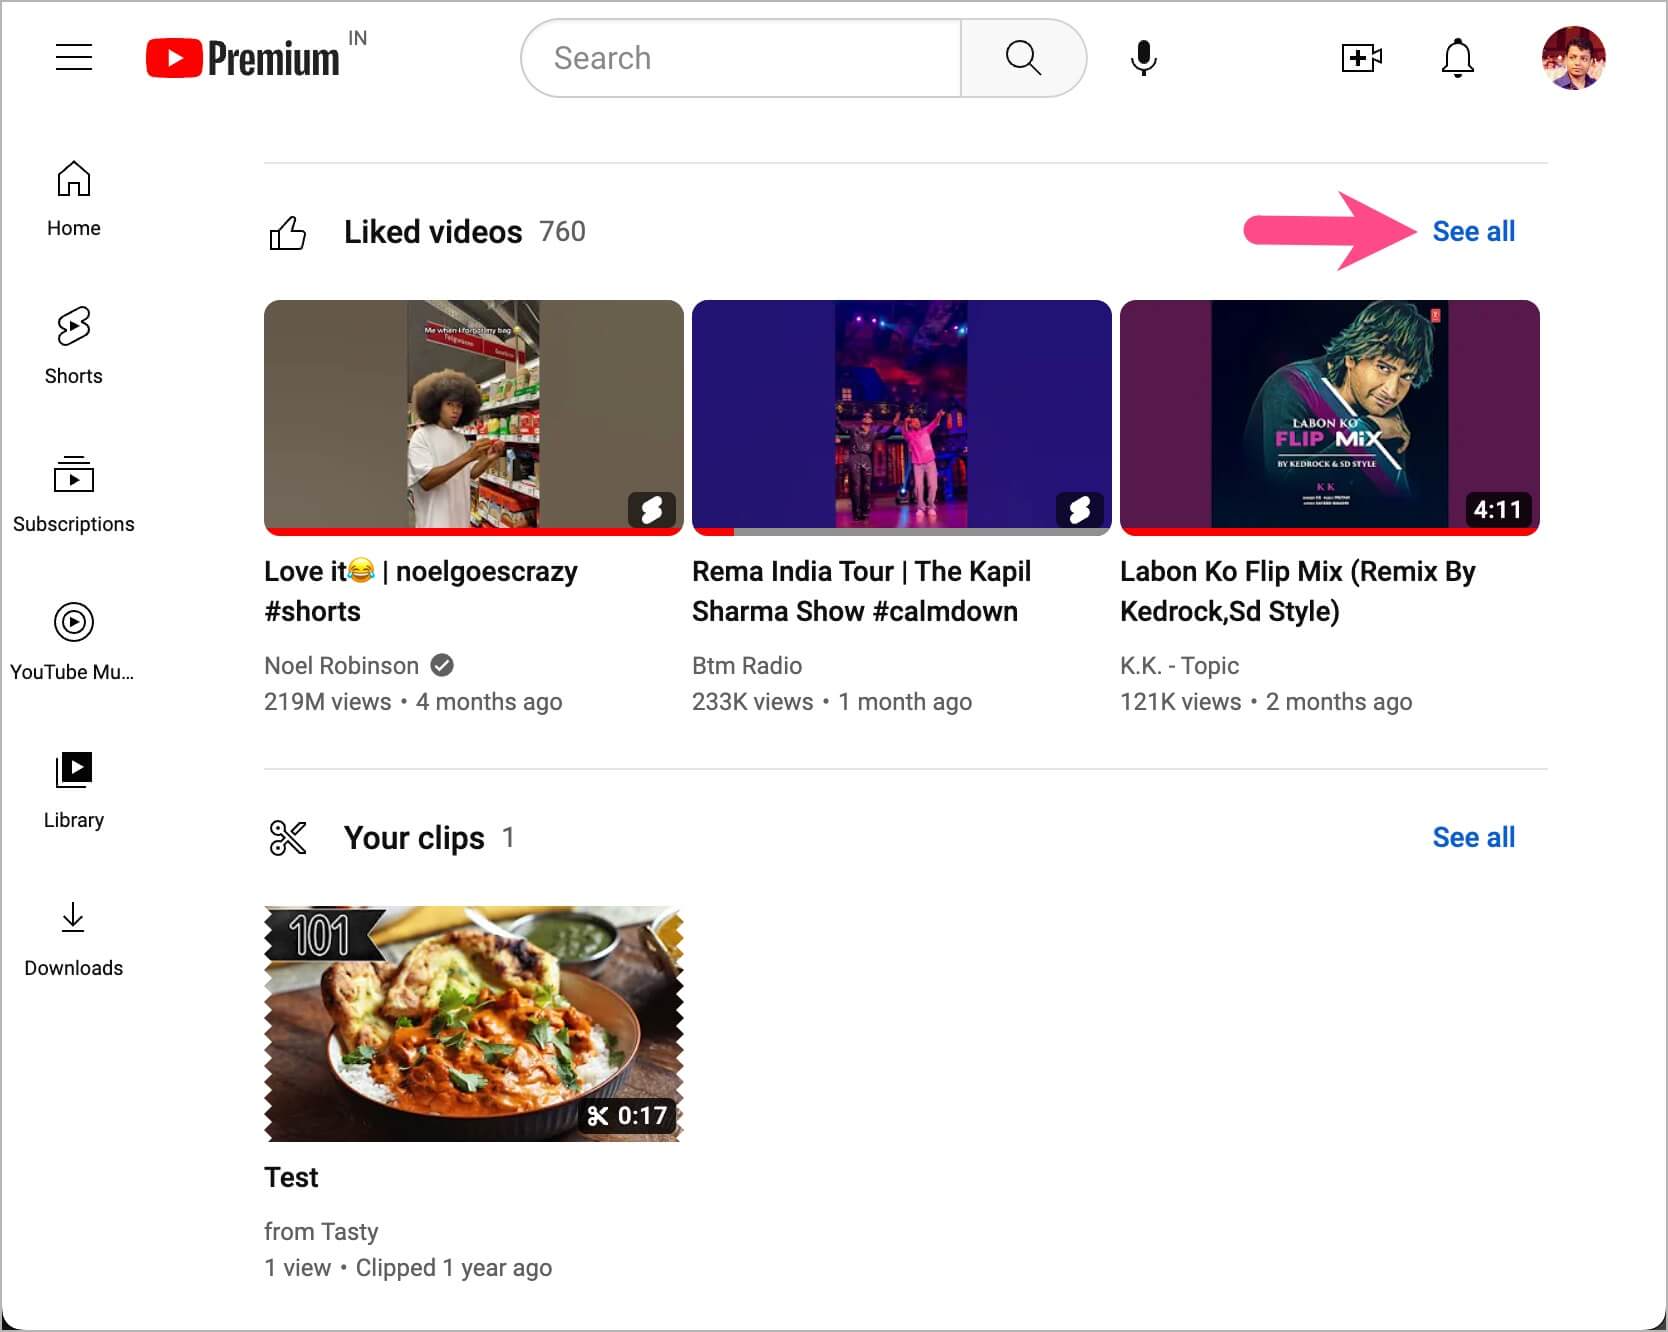Image resolution: width=1668 pixels, height=1332 pixels.
Task: Open Rema India Tour video title
Action: [x=860, y=591]
